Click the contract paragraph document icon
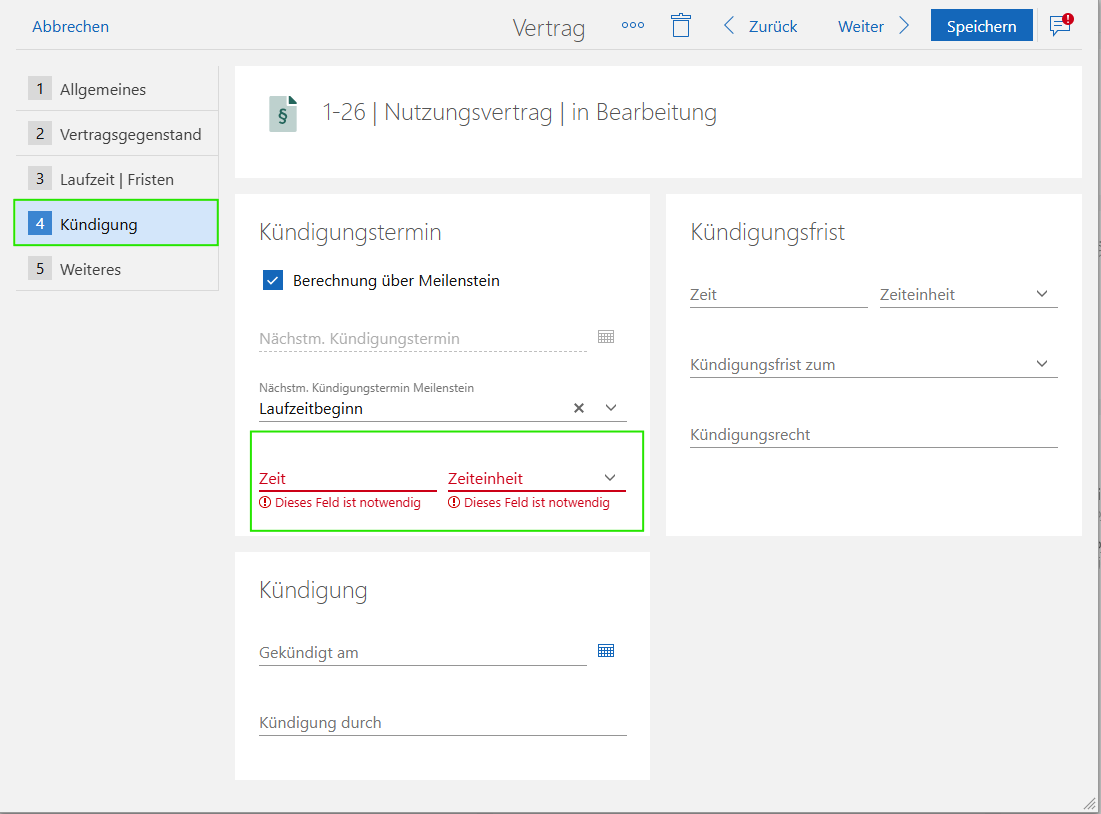The width and height of the screenshot is (1101, 814). 283,114
